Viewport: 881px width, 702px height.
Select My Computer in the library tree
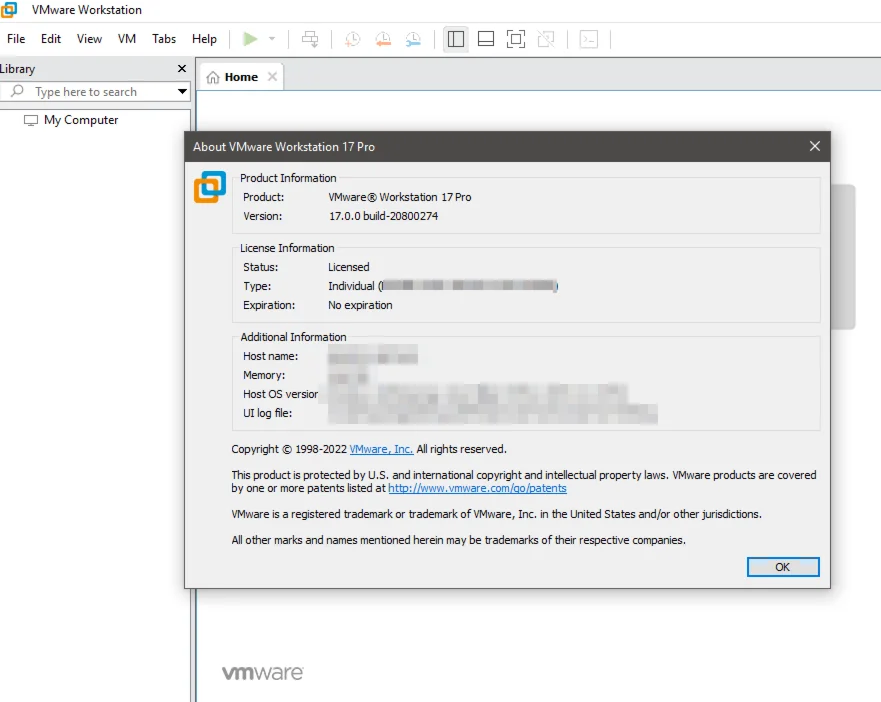(80, 120)
